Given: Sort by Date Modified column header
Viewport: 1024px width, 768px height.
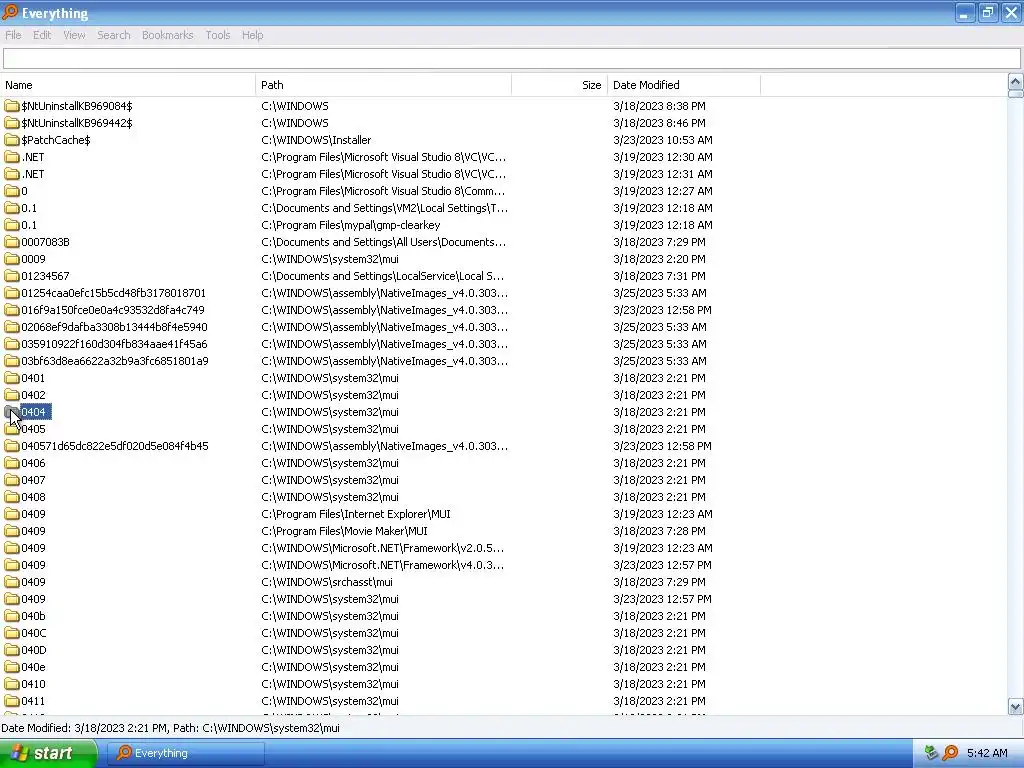Looking at the screenshot, I should [x=684, y=85].
